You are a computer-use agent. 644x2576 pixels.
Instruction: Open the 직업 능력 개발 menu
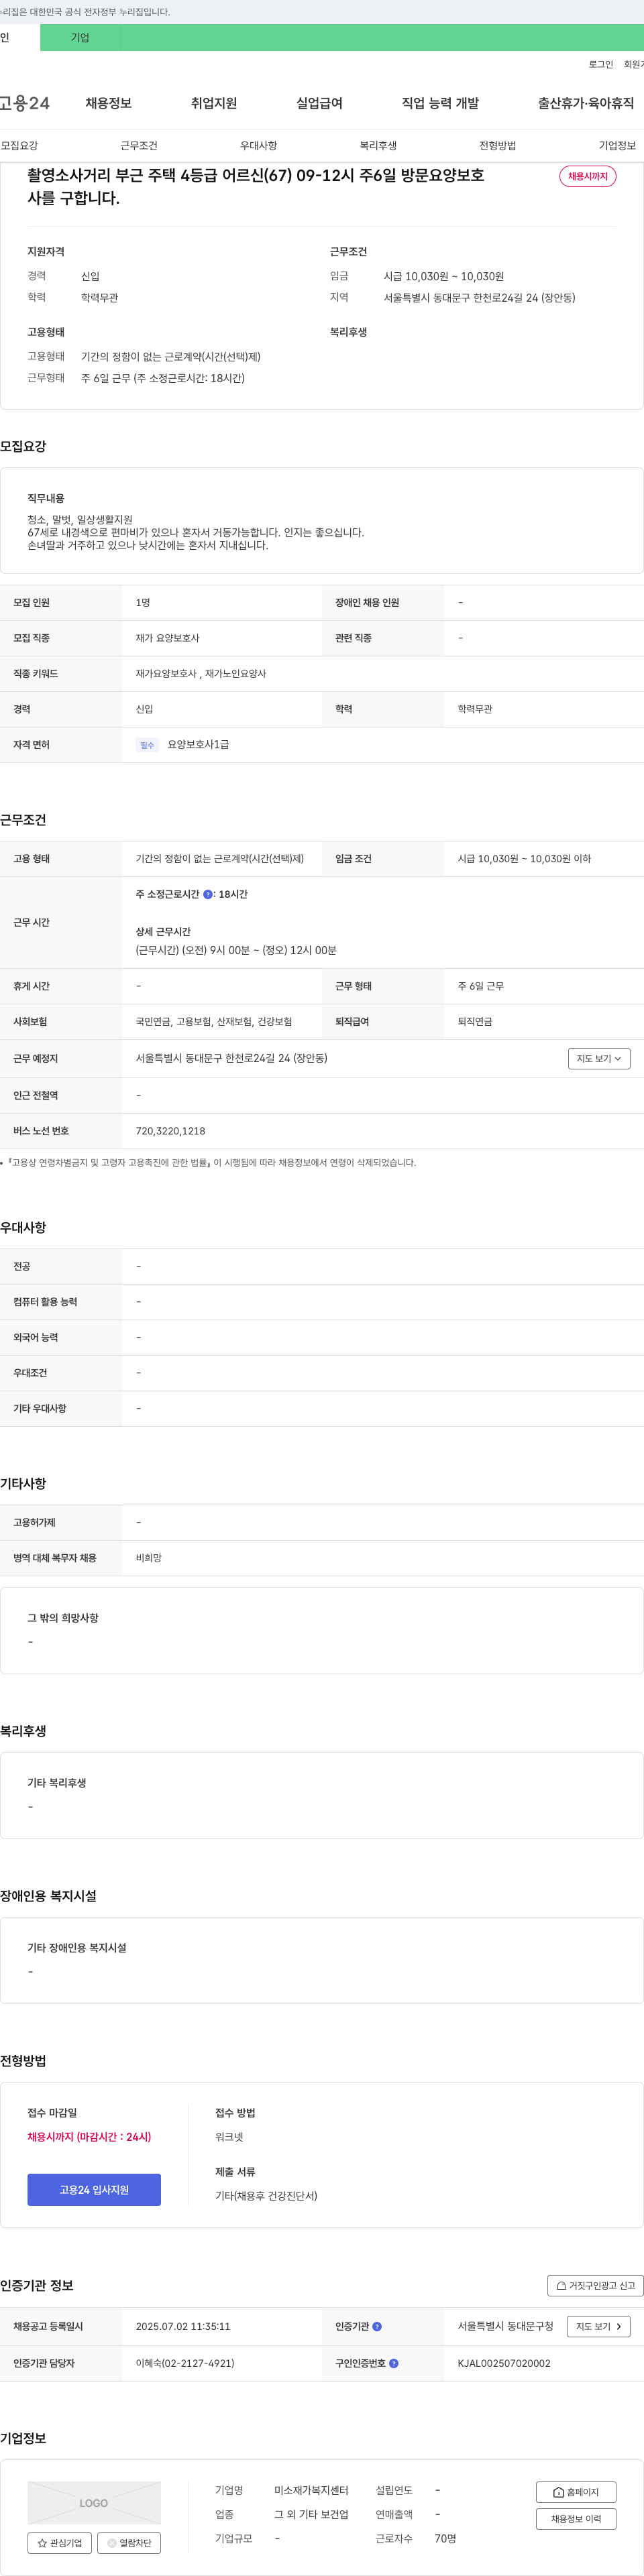click(440, 103)
